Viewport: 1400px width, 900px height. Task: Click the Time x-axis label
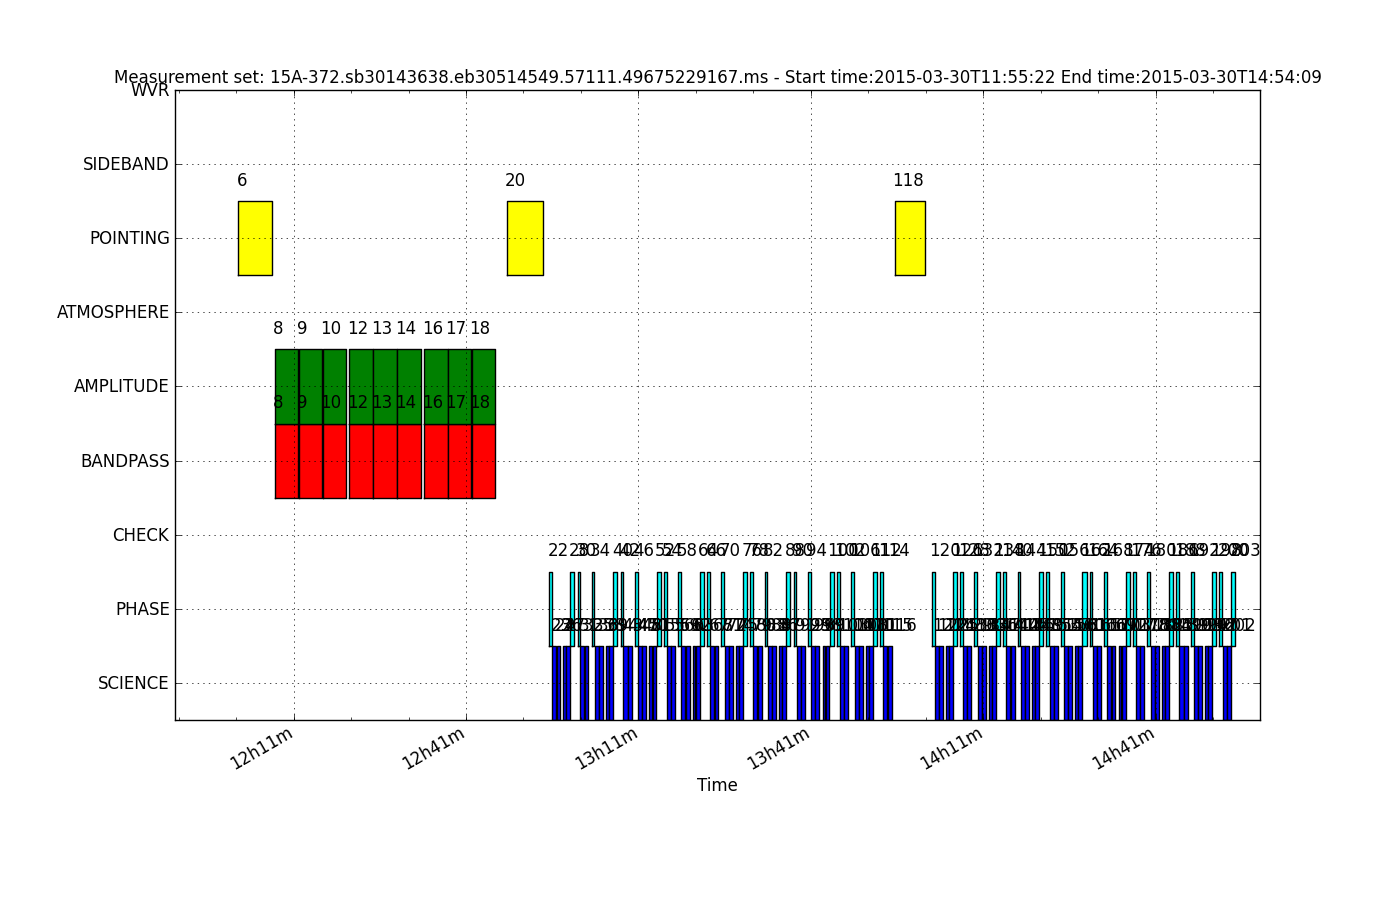[x=717, y=785]
